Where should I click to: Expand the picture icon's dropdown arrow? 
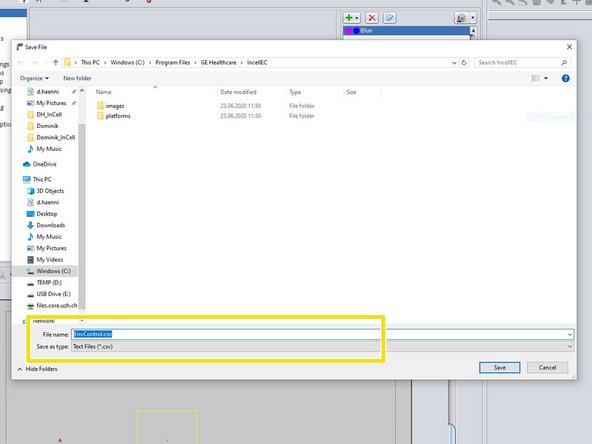pyautogui.click(x=472, y=18)
